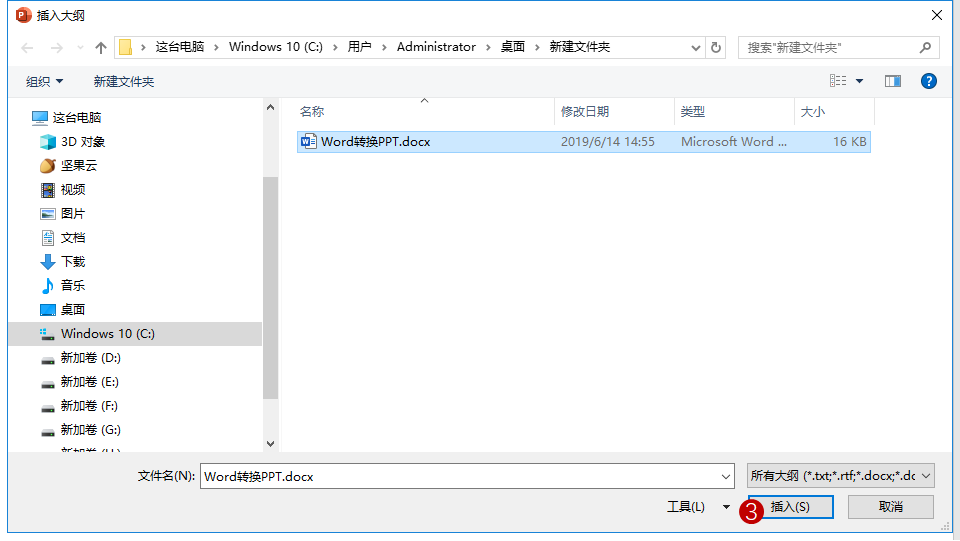Open the view options dropdown arrow
Screen dimensions: 960x541
click(x=860, y=81)
